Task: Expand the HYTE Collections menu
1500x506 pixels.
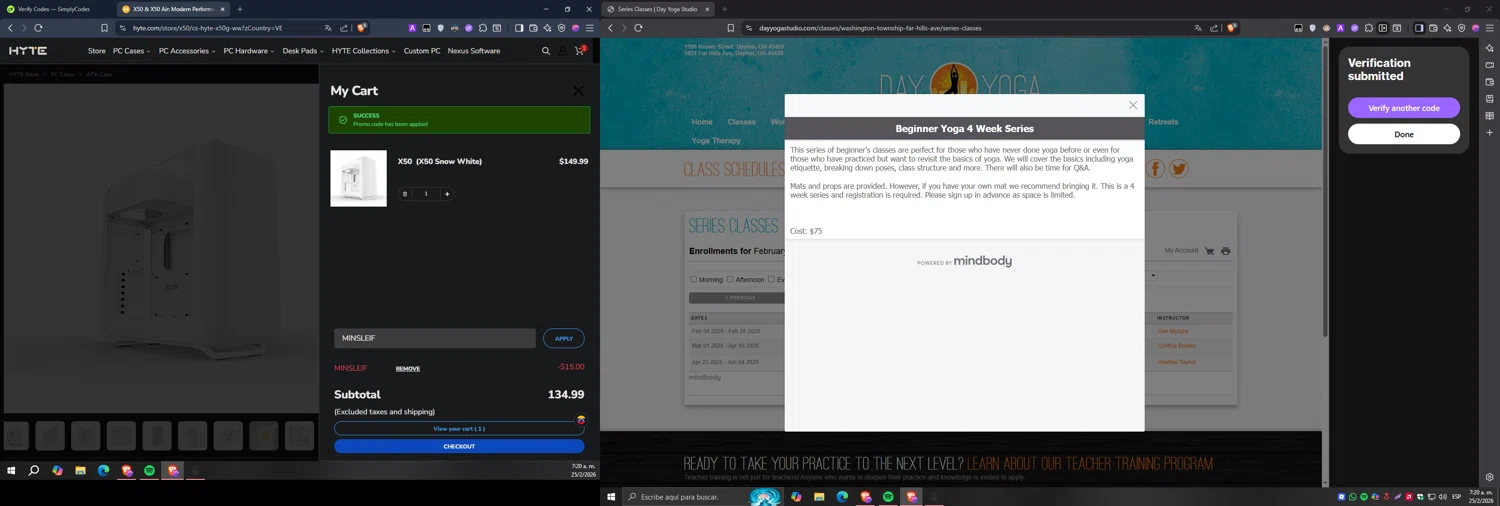Action: 364,51
